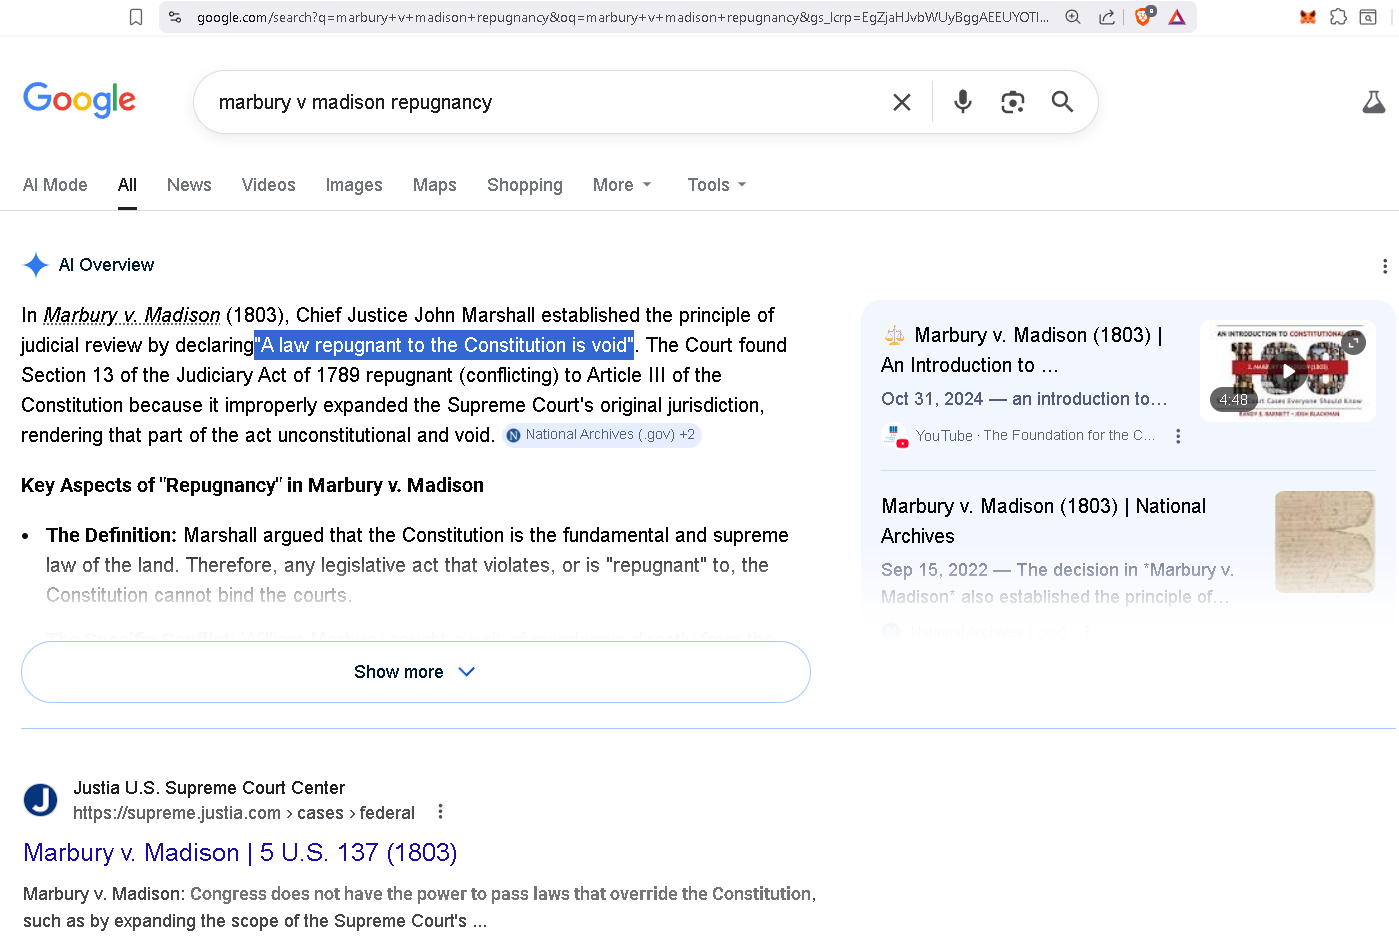This screenshot has width=1399, height=952.
Task: Clear the search box with the X icon
Action: [x=901, y=102]
